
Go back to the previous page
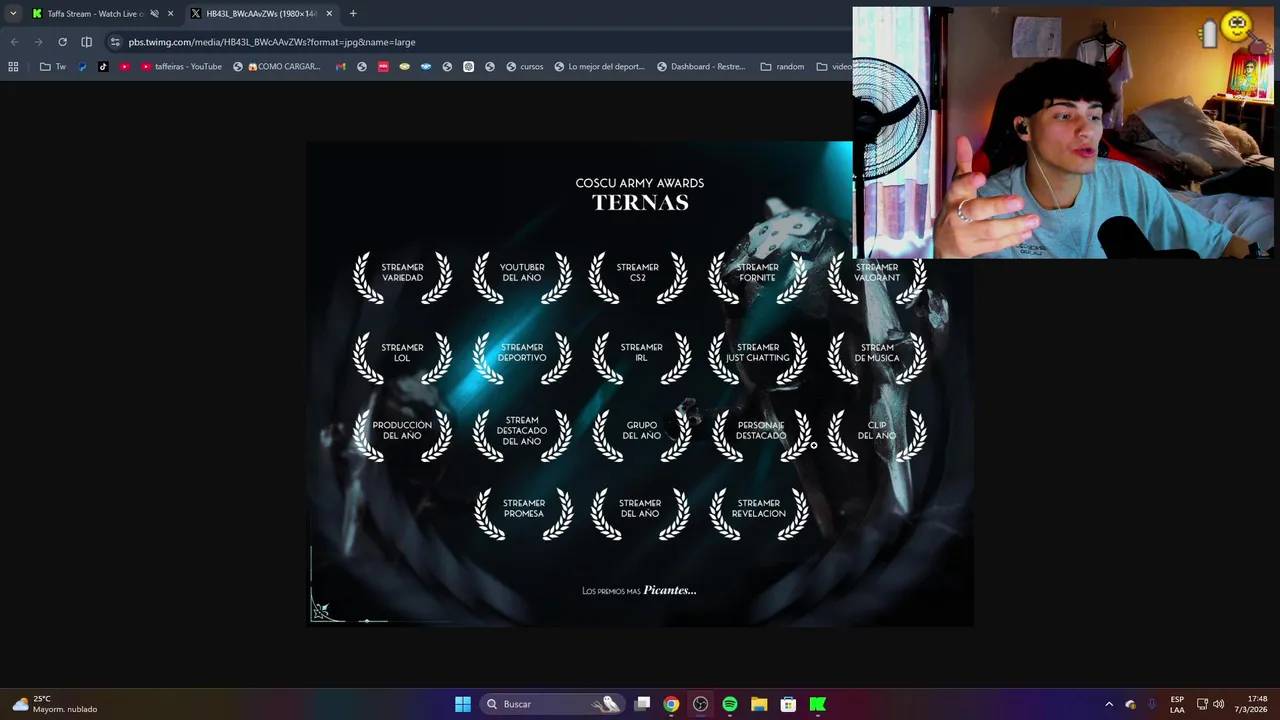coord(14,42)
